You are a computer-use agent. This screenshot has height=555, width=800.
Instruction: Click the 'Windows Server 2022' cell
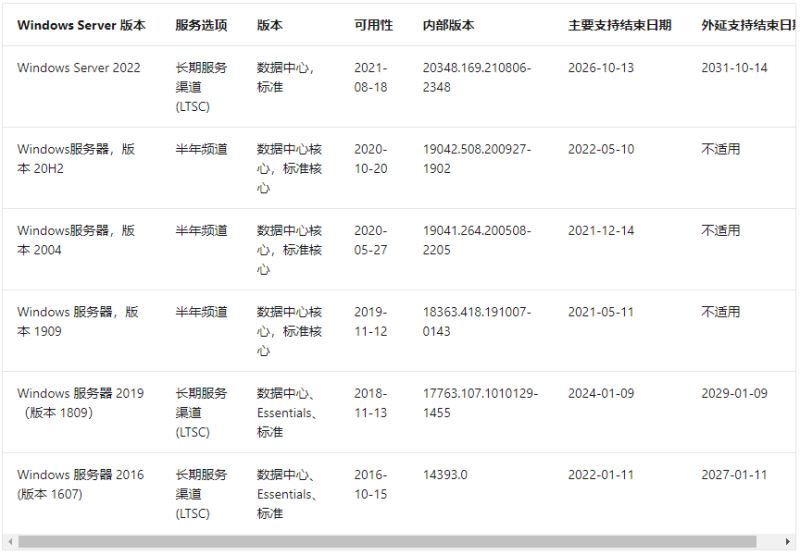(79, 68)
